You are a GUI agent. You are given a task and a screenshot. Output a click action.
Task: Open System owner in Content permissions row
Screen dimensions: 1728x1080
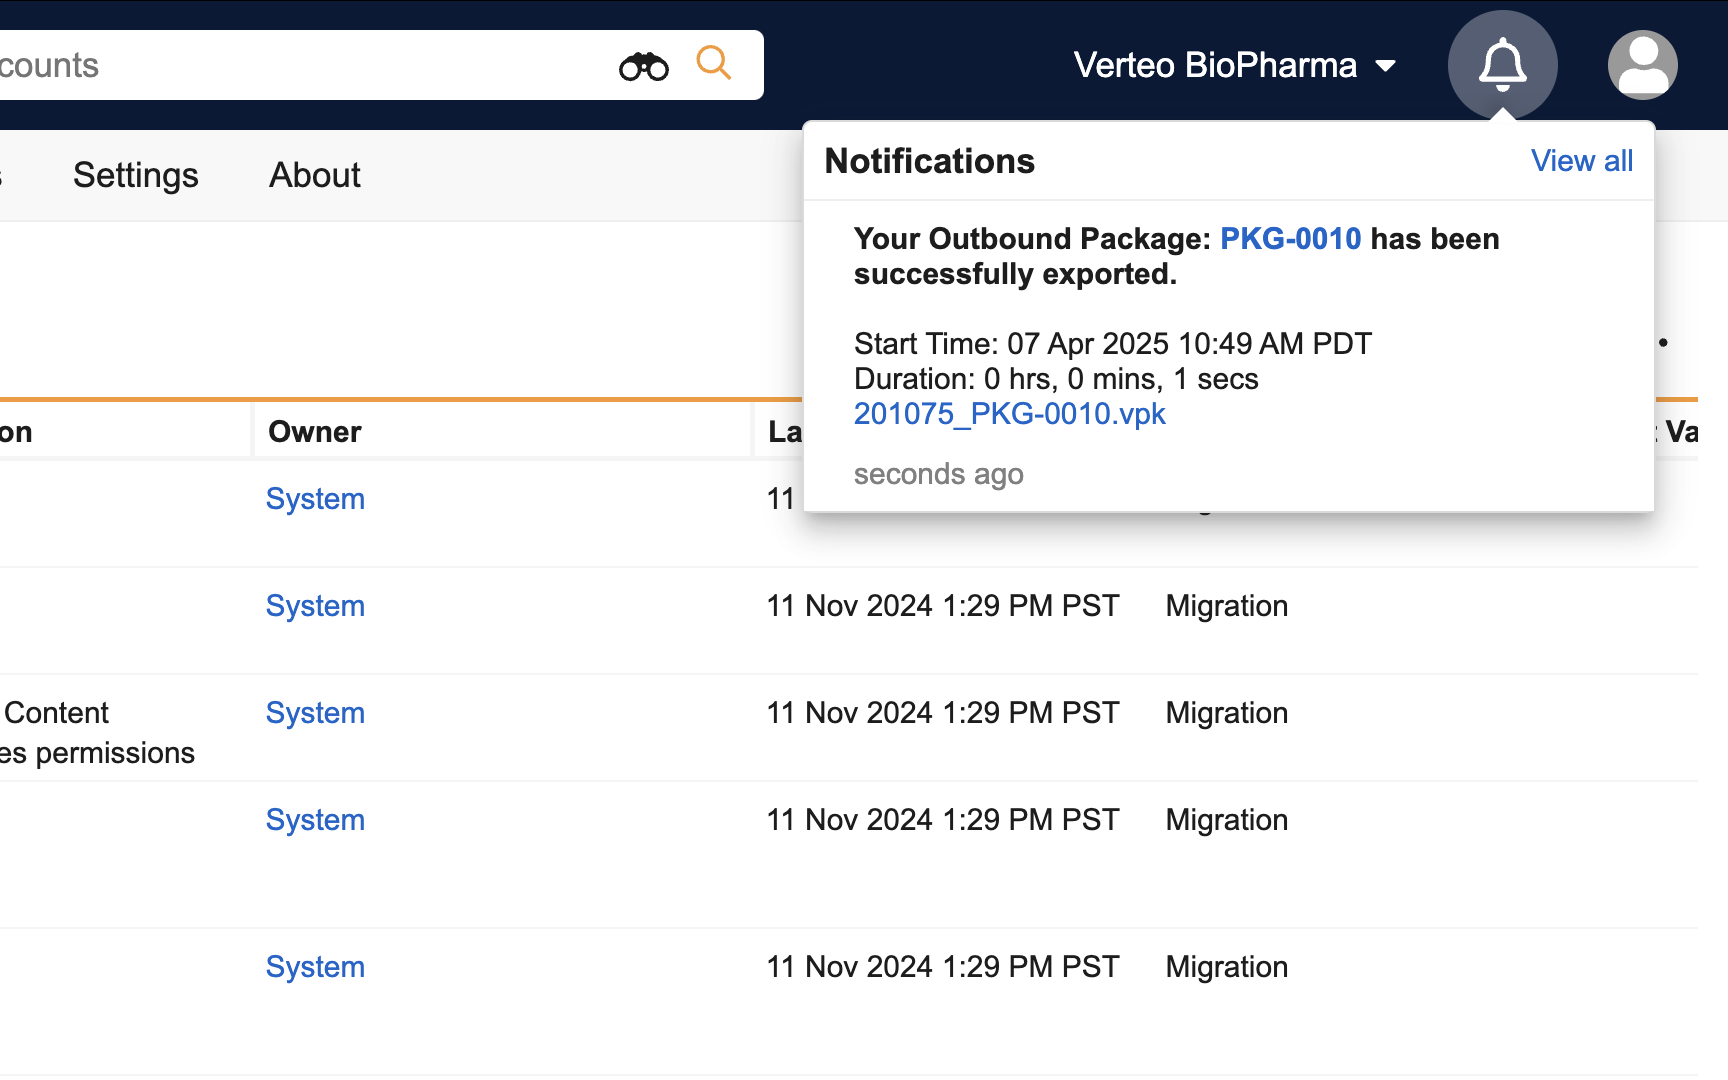[315, 713]
